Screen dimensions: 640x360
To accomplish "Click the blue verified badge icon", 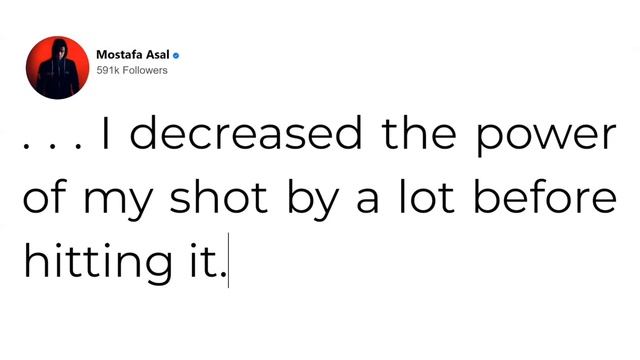I will [x=176, y=56].
